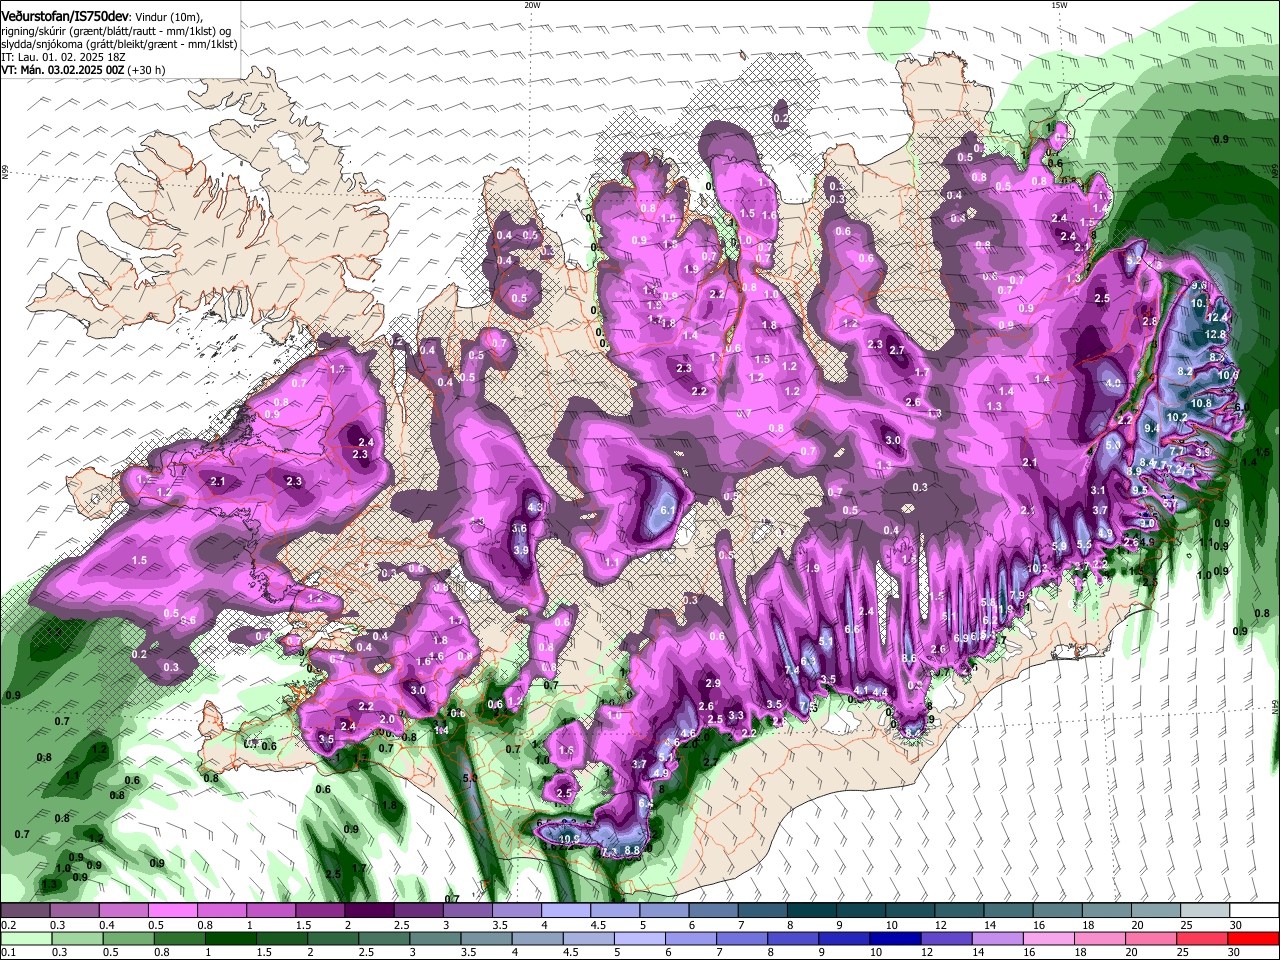
Task: Click the '20W' longitude label at top
Action: [x=532, y=5]
